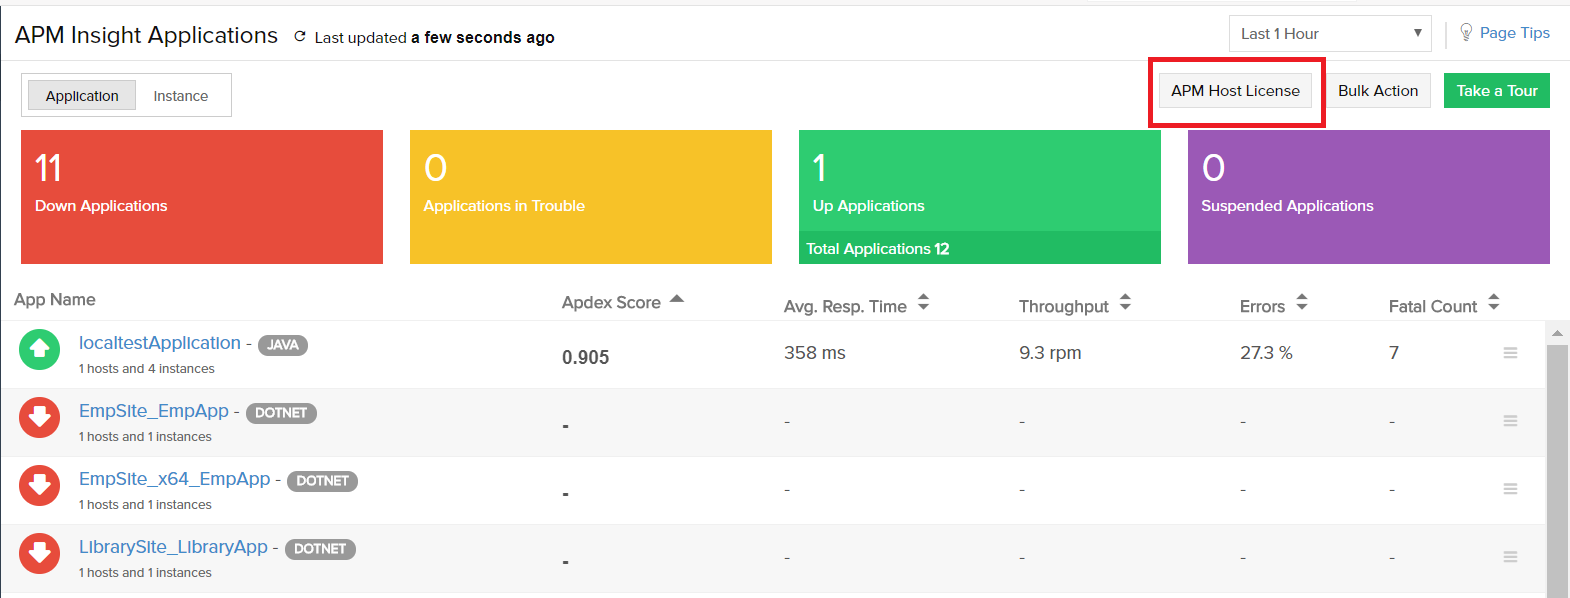Start the Take a Tour button
Viewport: 1570px width, 598px height.
1496,91
